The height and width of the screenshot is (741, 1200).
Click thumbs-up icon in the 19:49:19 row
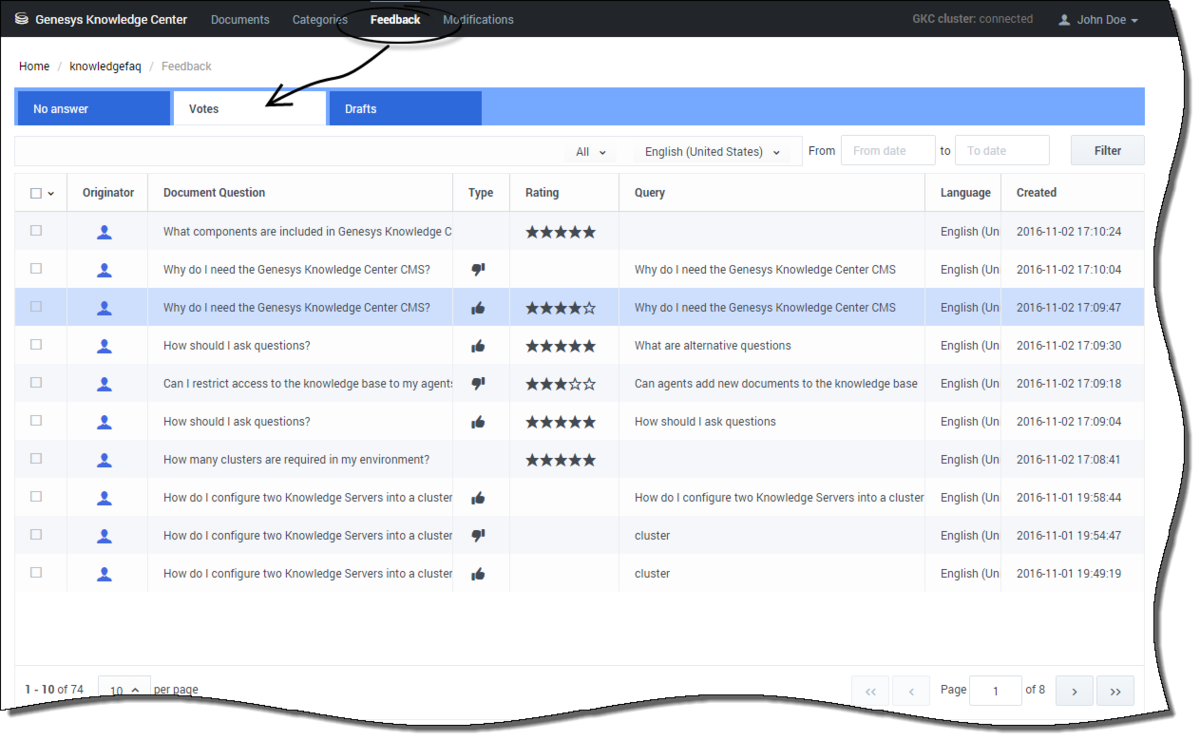click(478, 574)
